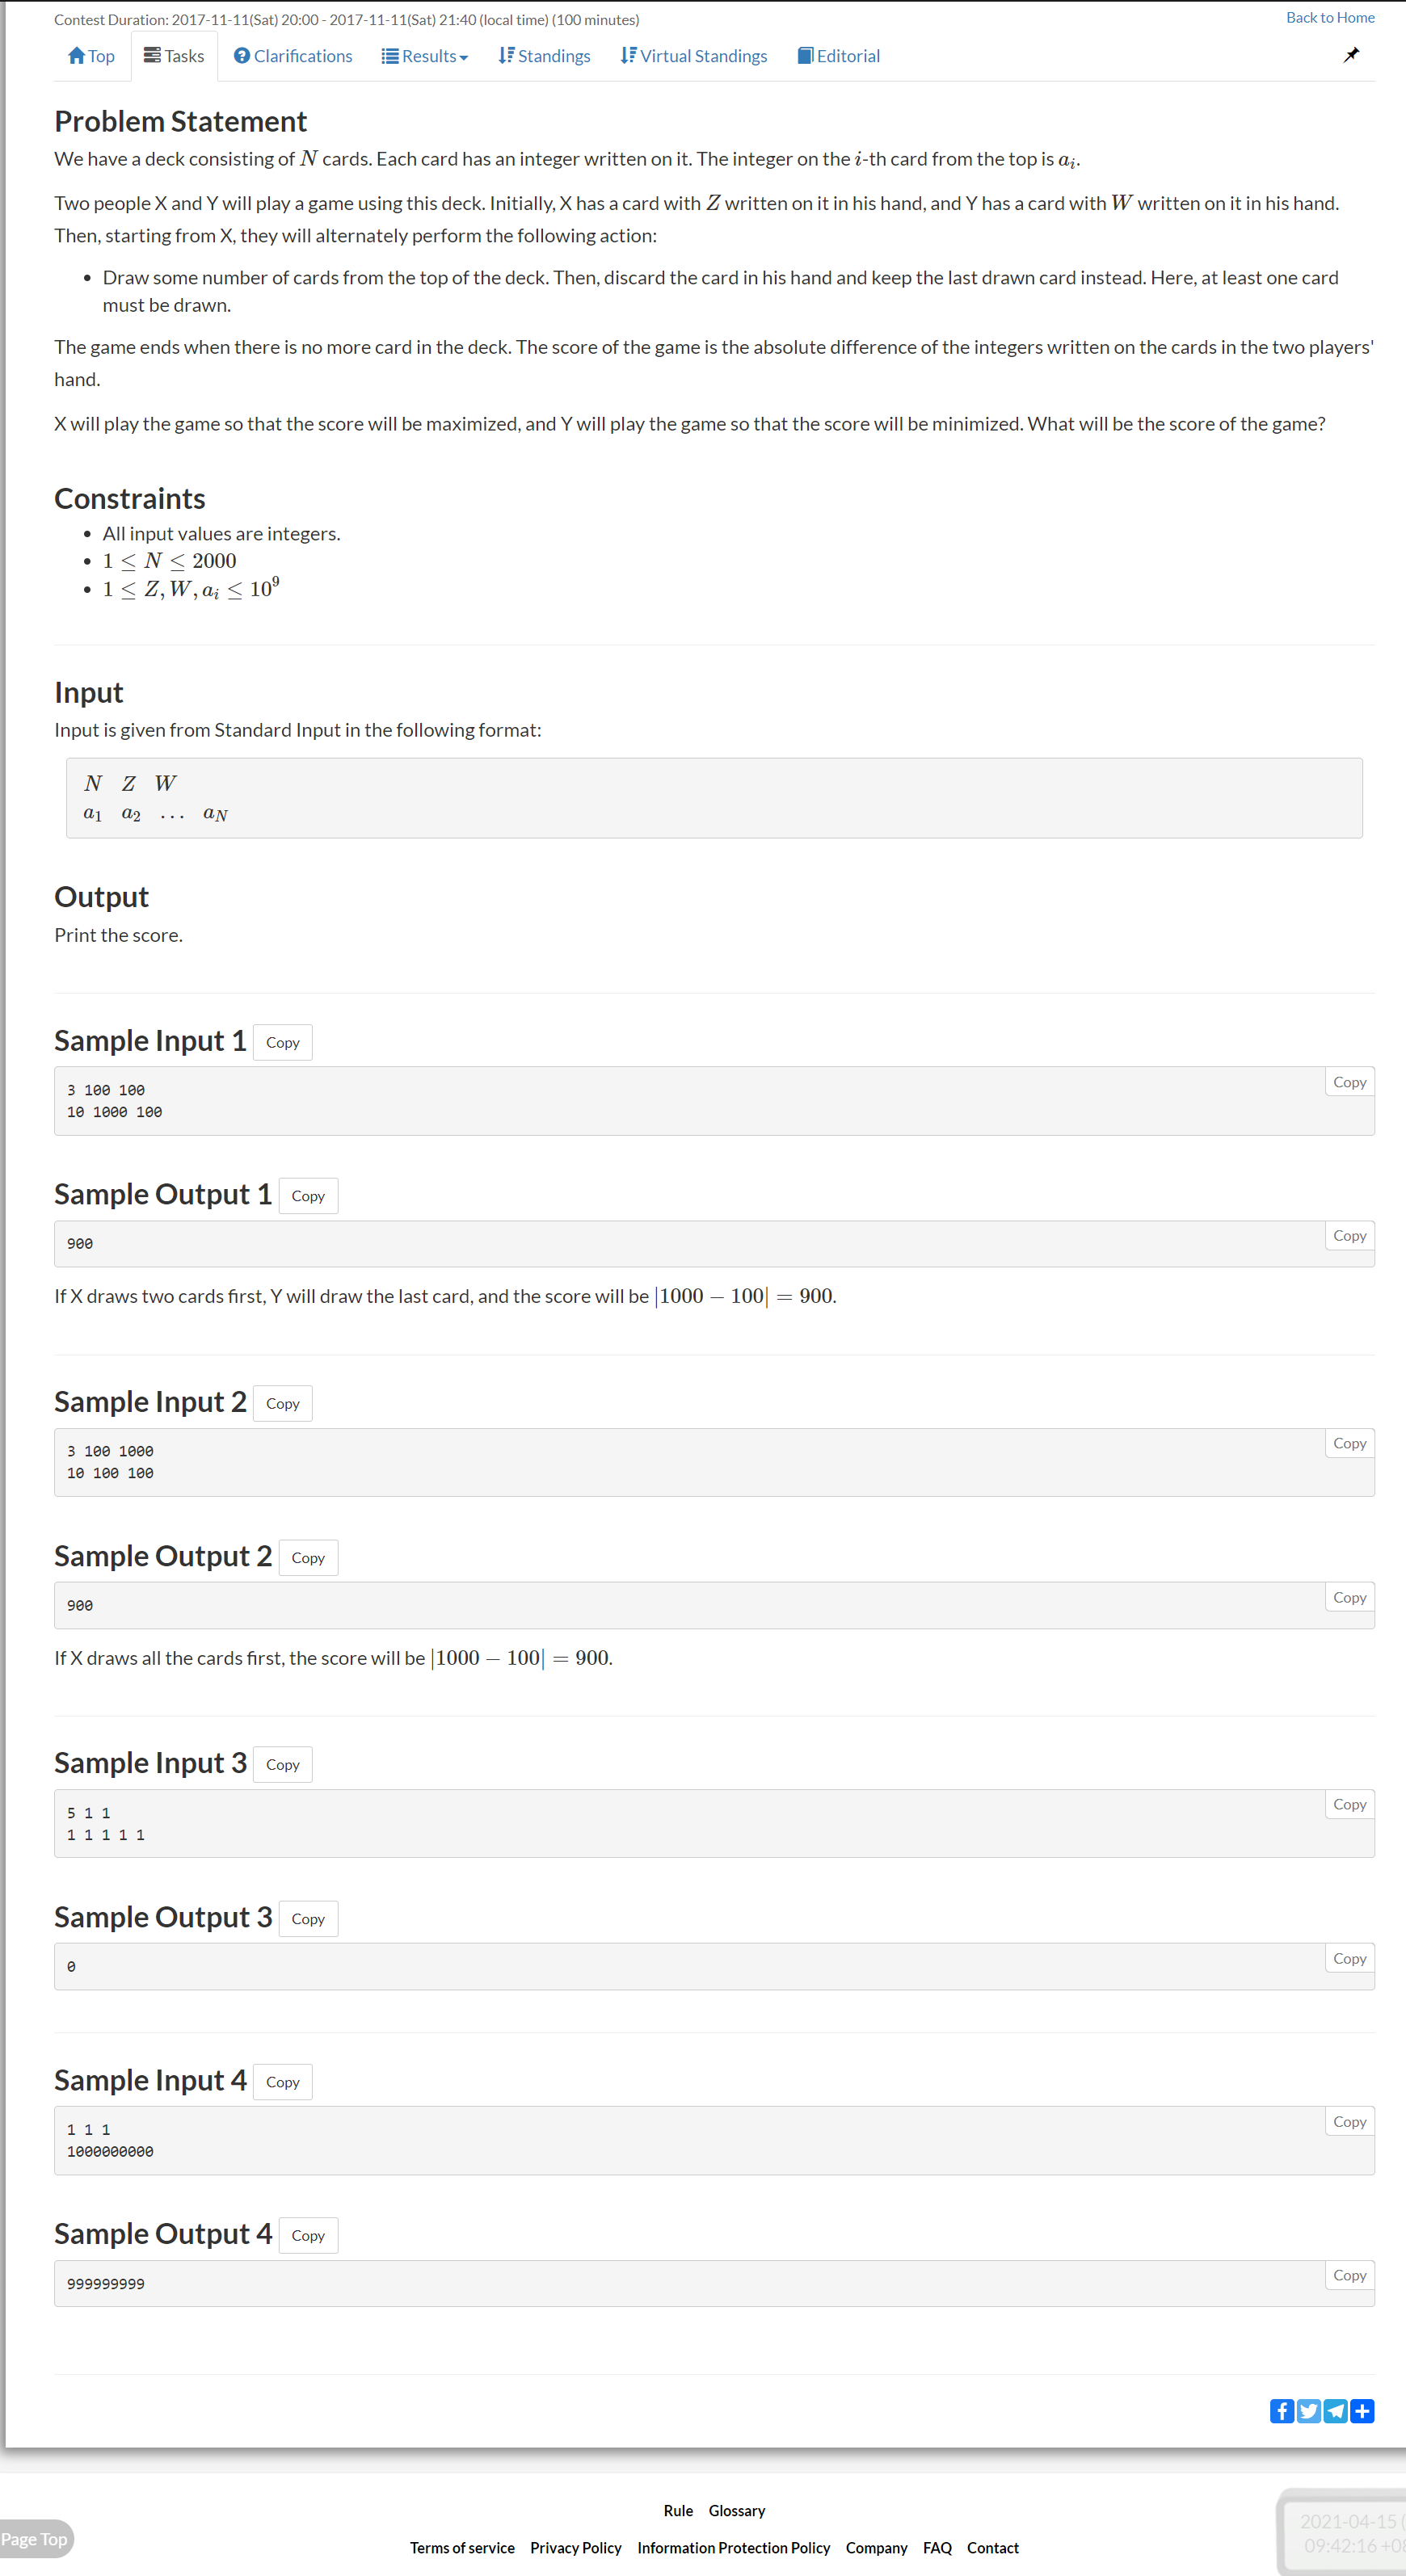This screenshot has height=2576, width=1406.
Task: Open the Clarifications question-mark tab
Action: pyautogui.click(x=293, y=56)
